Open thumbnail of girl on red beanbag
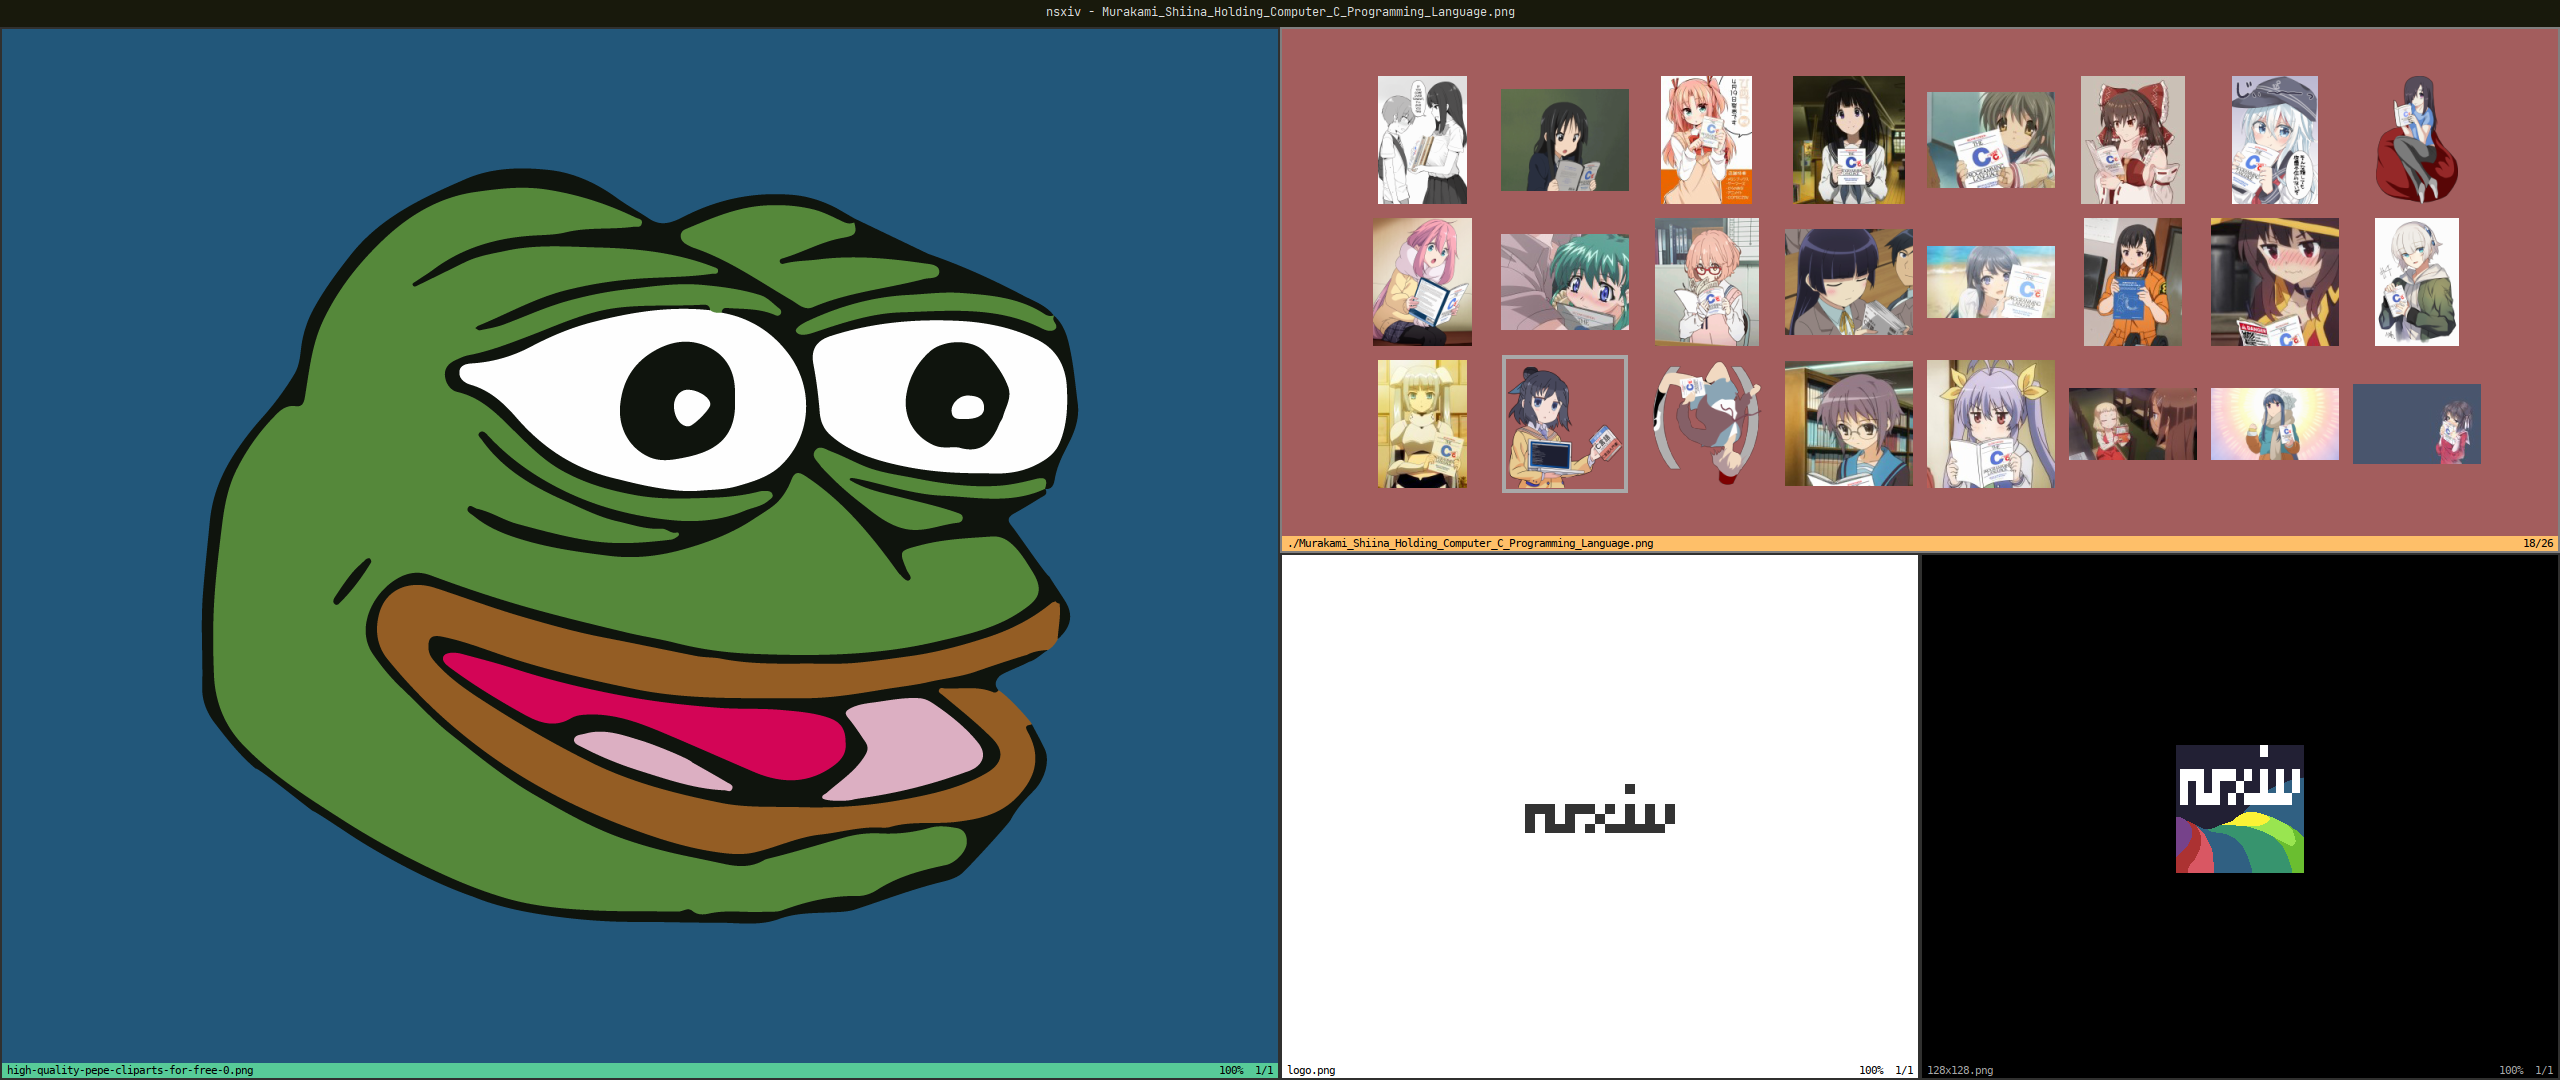Image resolution: width=2560 pixels, height=1080 pixels. point(2416,140)
